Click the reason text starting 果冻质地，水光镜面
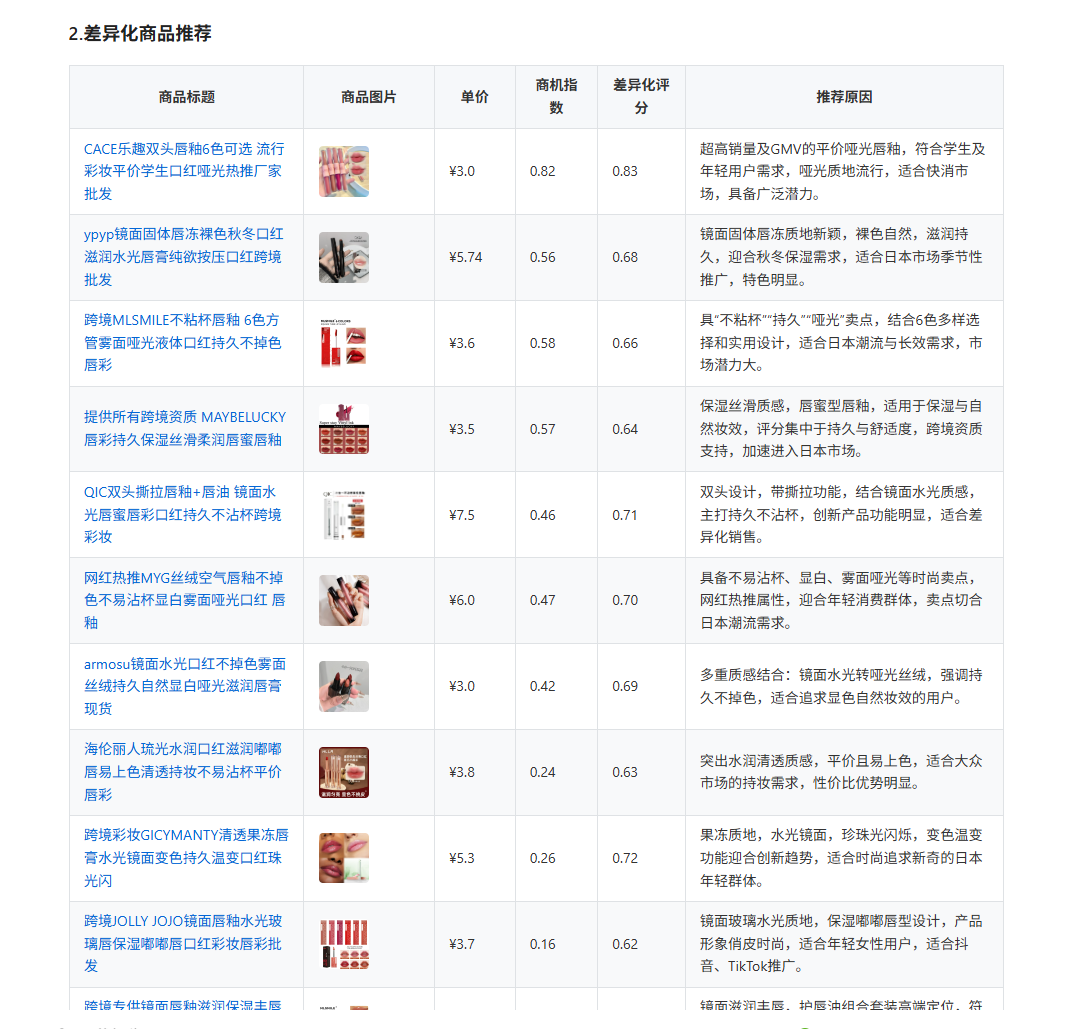Viewport: 1068px width, 1029px height. 841,857
